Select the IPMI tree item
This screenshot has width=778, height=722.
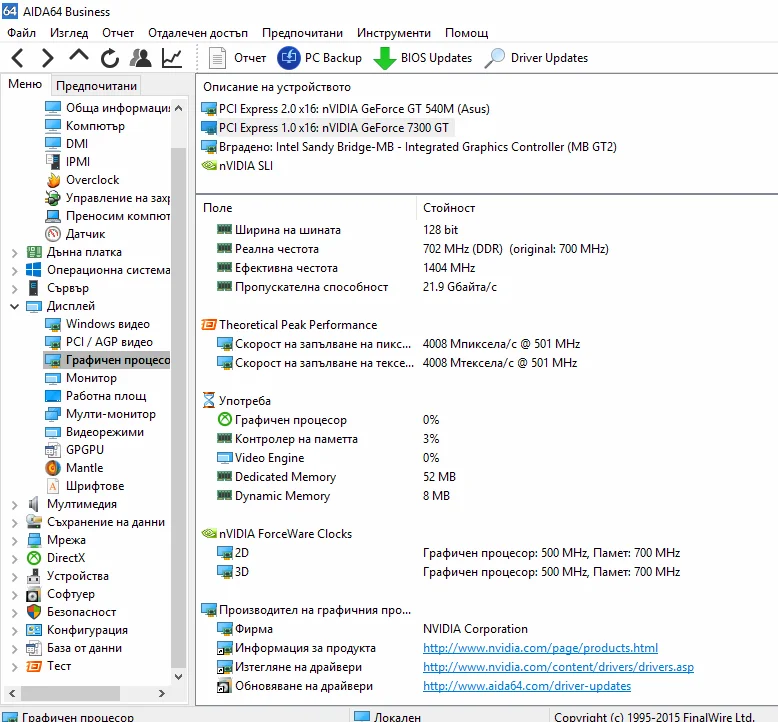(x=67, y=162)
